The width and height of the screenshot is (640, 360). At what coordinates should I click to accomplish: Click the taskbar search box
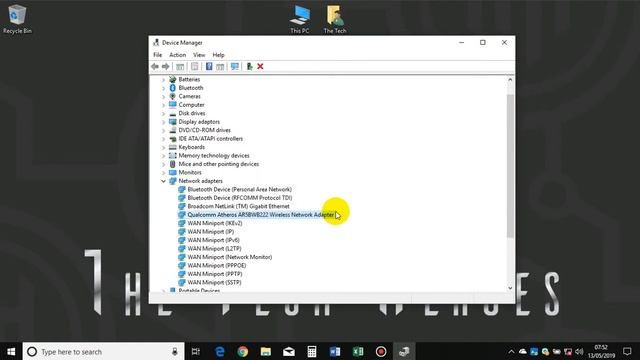tap(103, 351)
